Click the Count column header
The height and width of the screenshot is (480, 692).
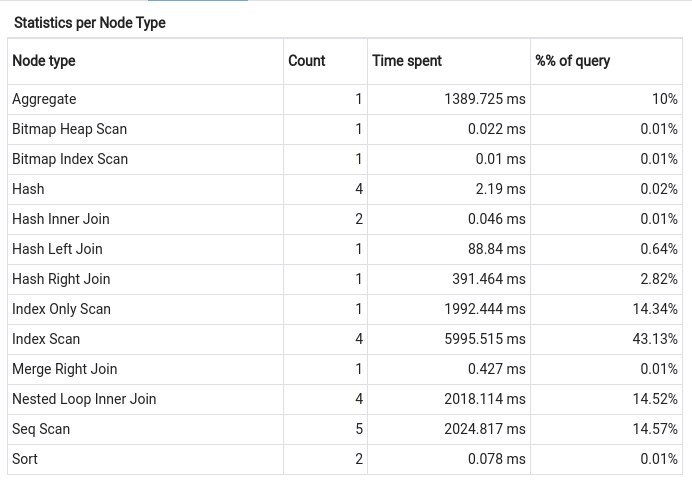(x=306, y=61)
